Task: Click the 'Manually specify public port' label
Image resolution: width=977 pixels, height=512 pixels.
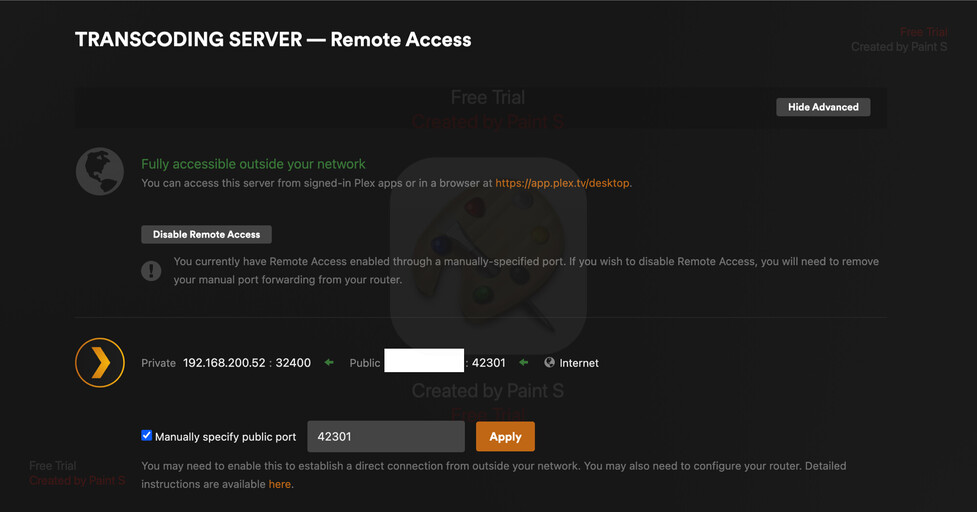Action: point(226,437)
